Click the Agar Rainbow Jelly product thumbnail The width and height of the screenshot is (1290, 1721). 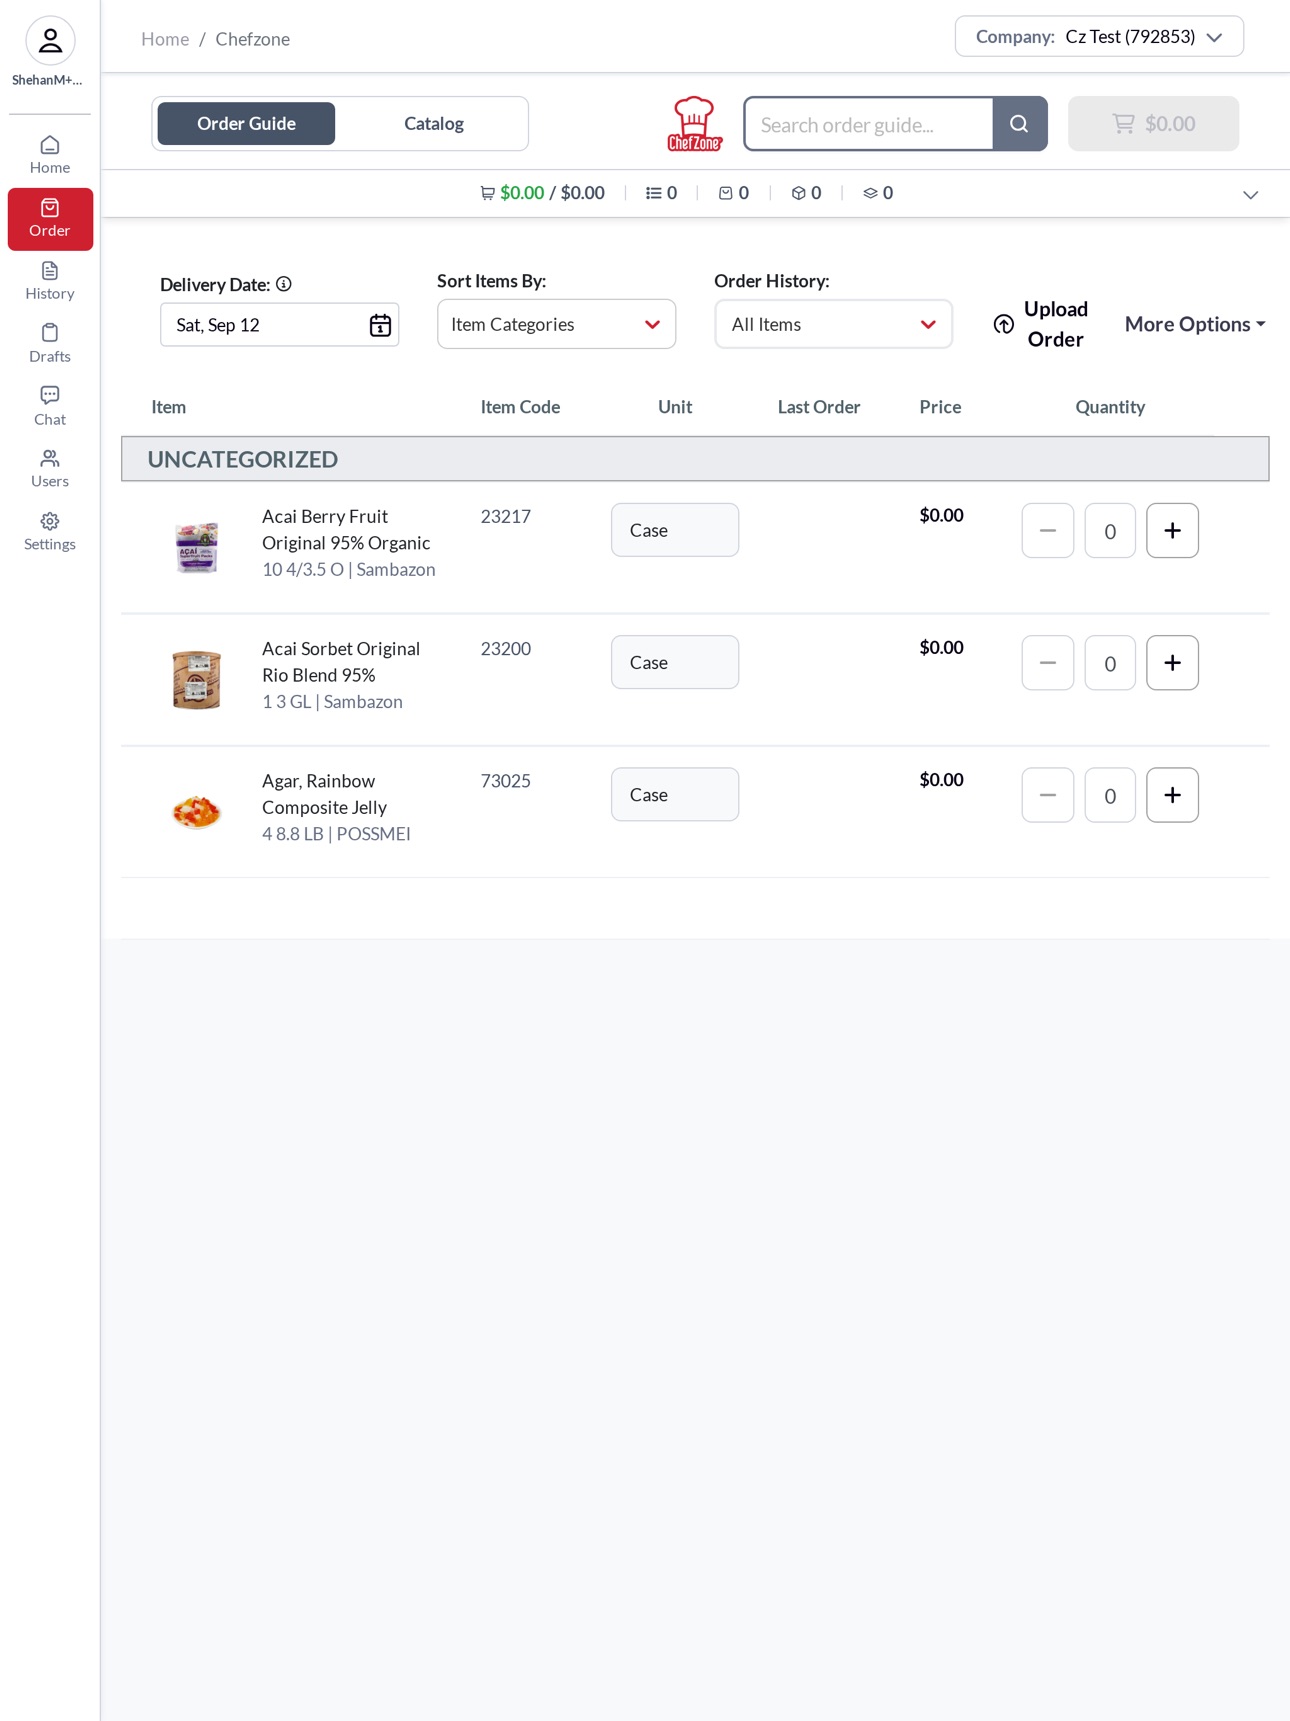pyautogui.click(x=196, y=811)
